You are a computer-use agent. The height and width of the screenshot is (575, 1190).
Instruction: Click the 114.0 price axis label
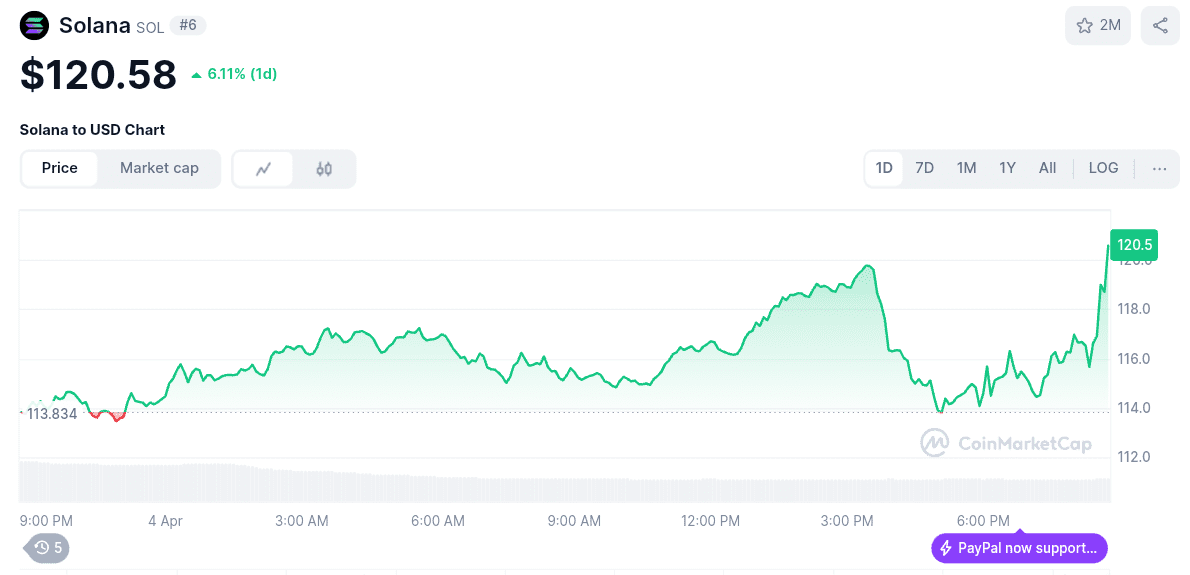click(x=1133, y=408)
